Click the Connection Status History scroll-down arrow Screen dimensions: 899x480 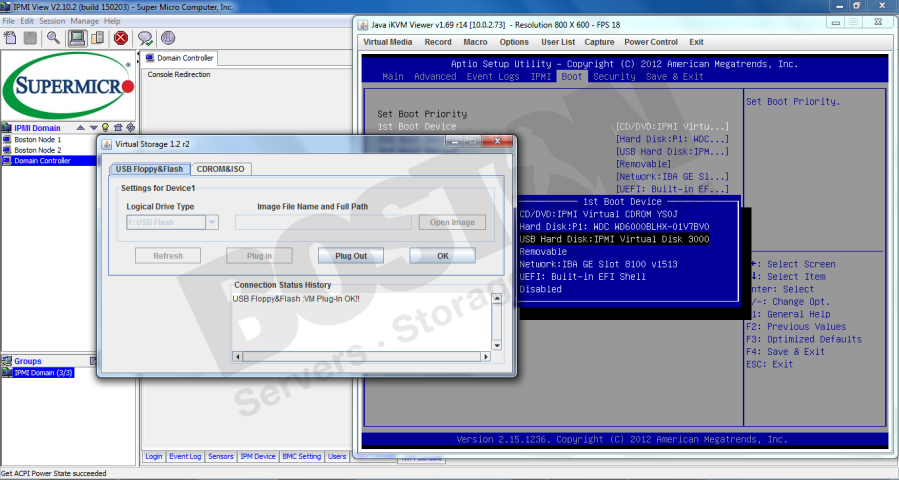[497, 345]
